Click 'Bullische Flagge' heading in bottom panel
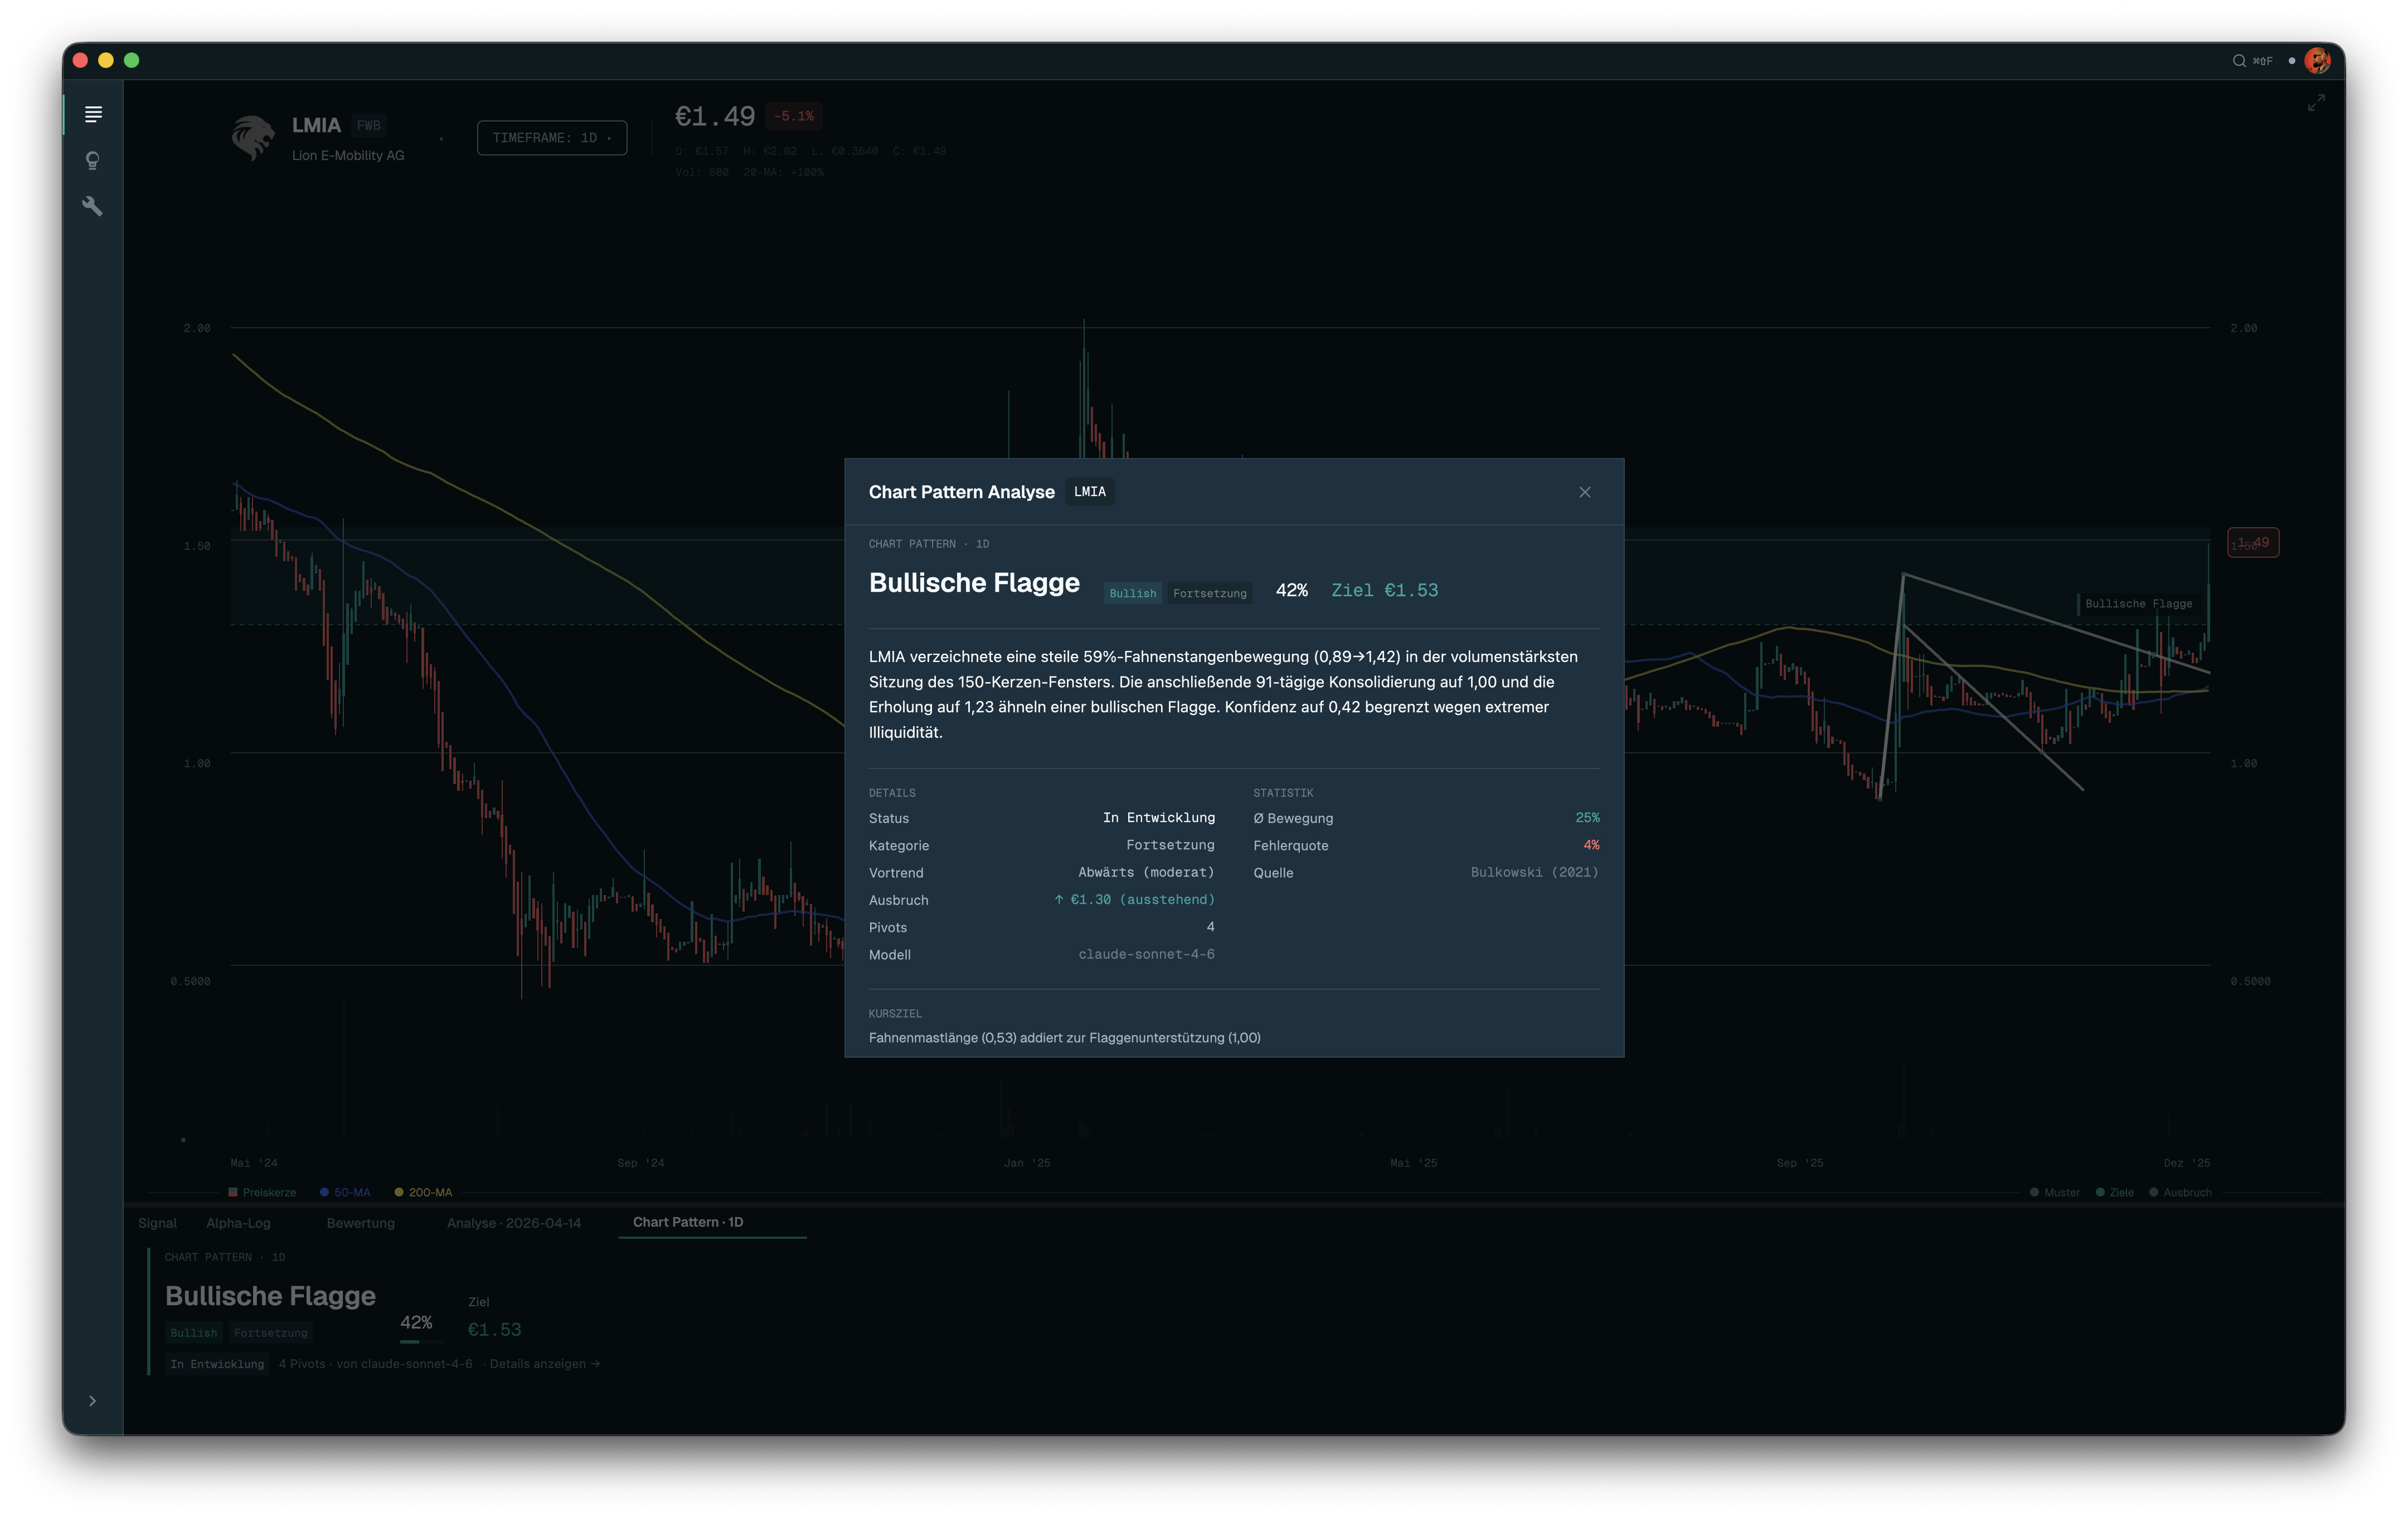 pyautogui.click(x=270, y=1296)
